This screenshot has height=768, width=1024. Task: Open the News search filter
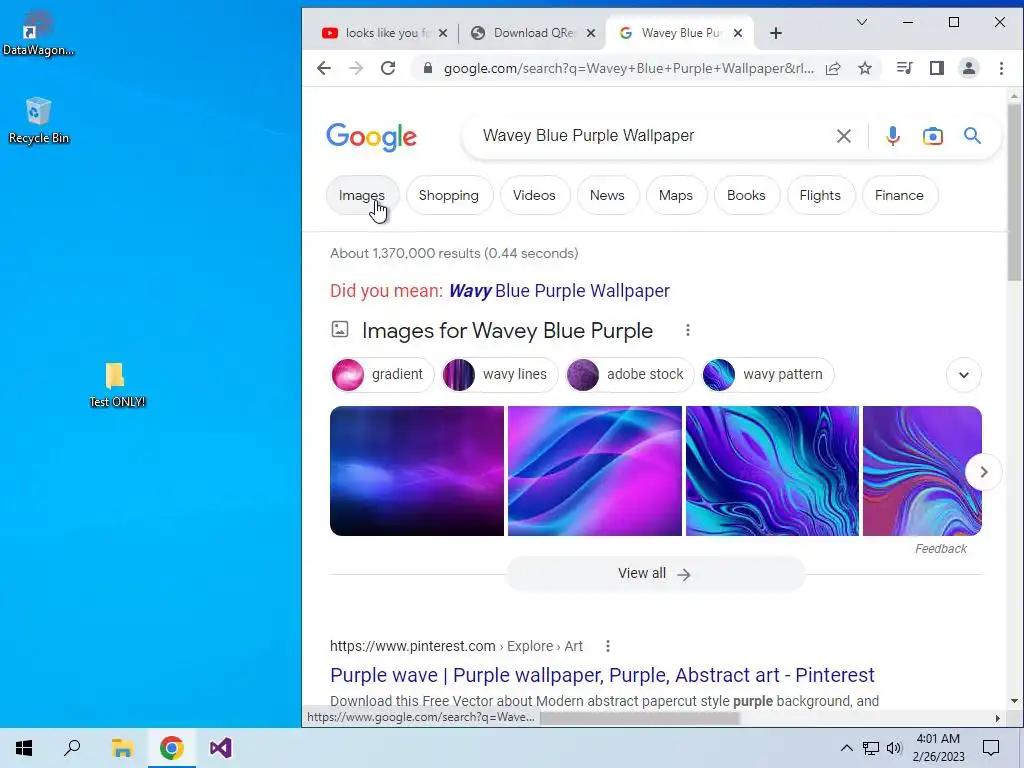click(x=607, y=195)
